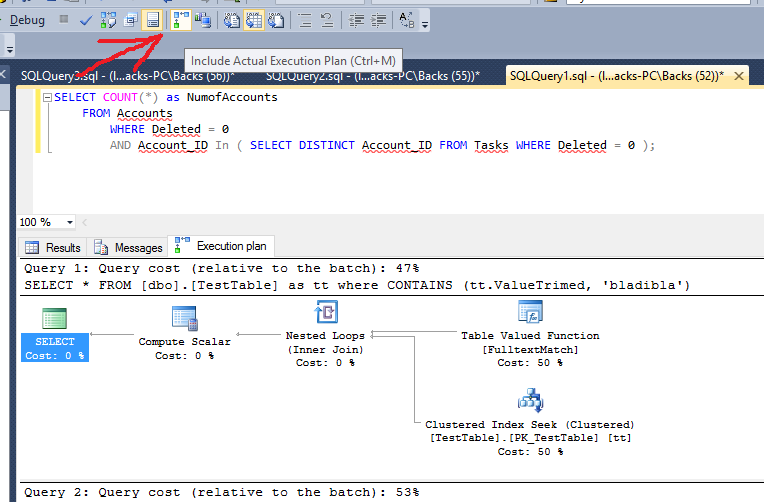Switch output to Results to Grid
This screenshot has height=502, width=764.
[x=254, y=20]
